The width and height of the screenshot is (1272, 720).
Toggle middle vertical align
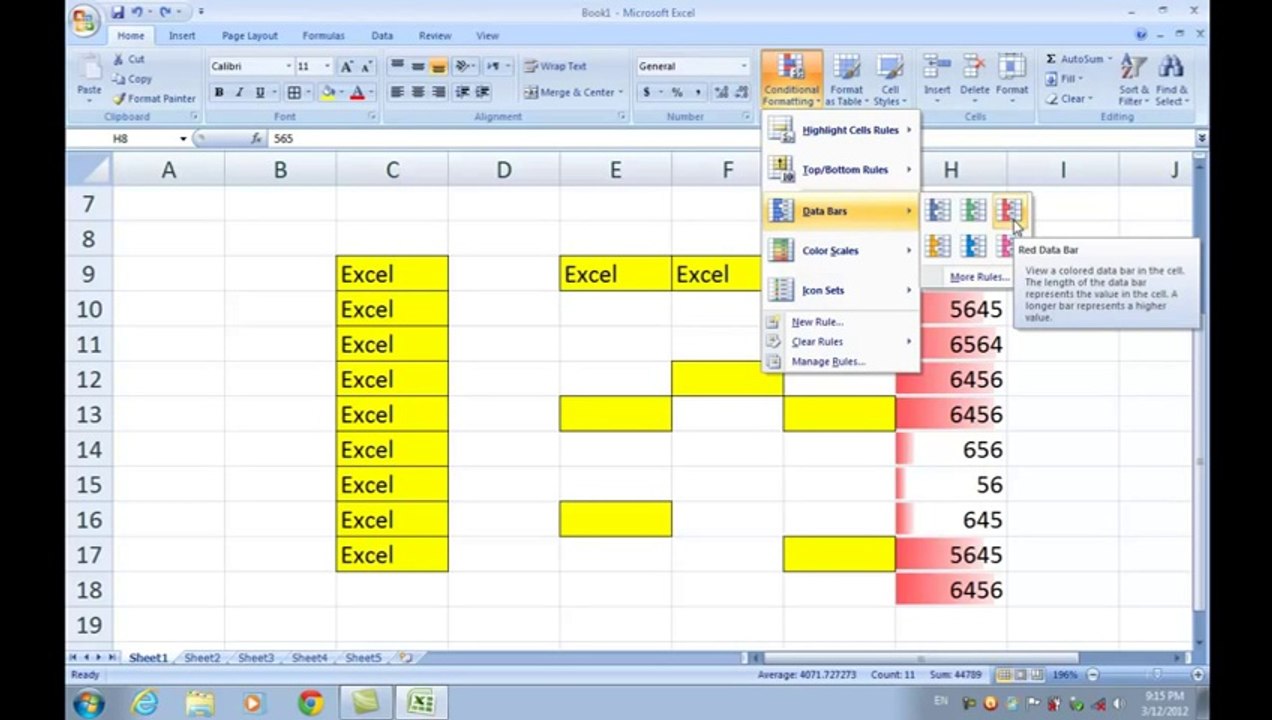(418, 66)
